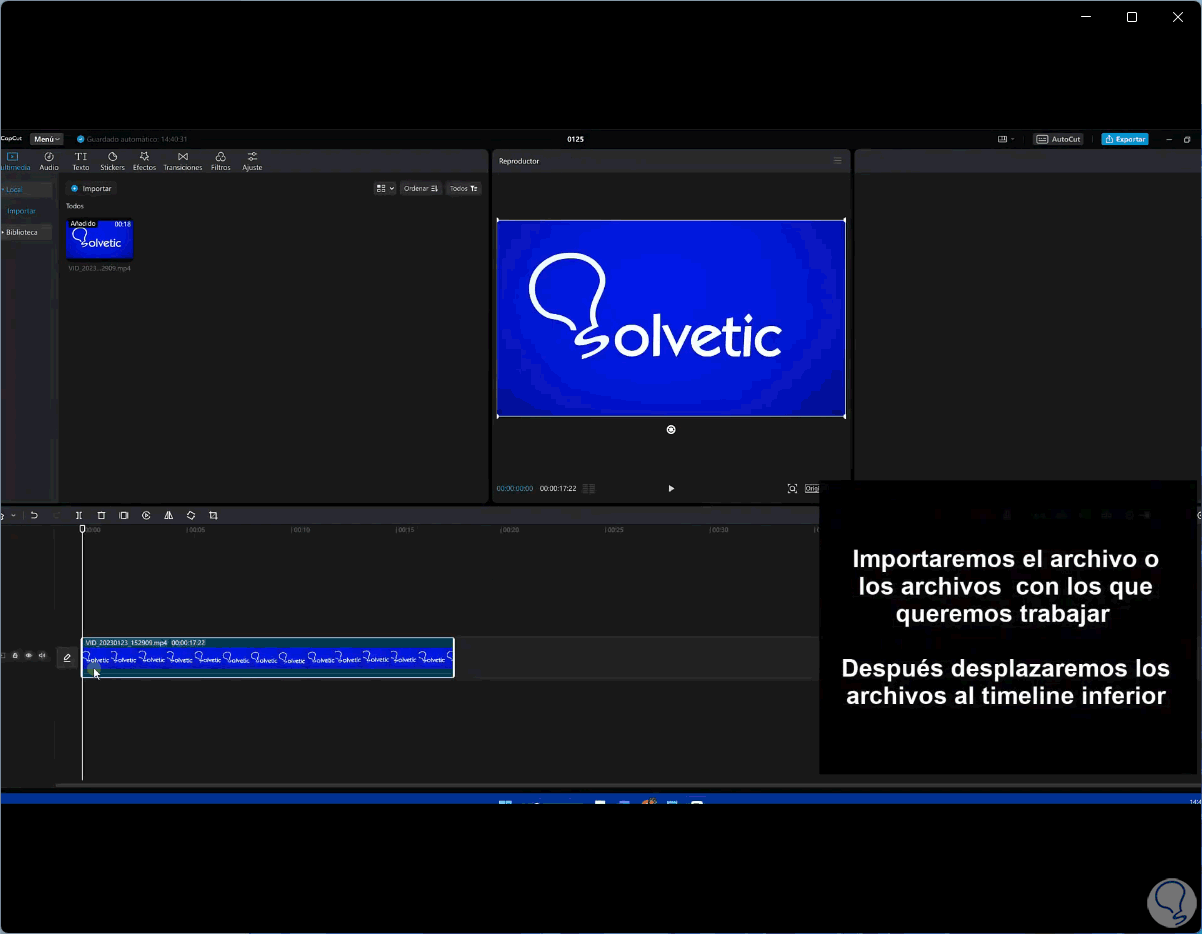
Task: Open the Filtros tab
Action: point(221,161)
